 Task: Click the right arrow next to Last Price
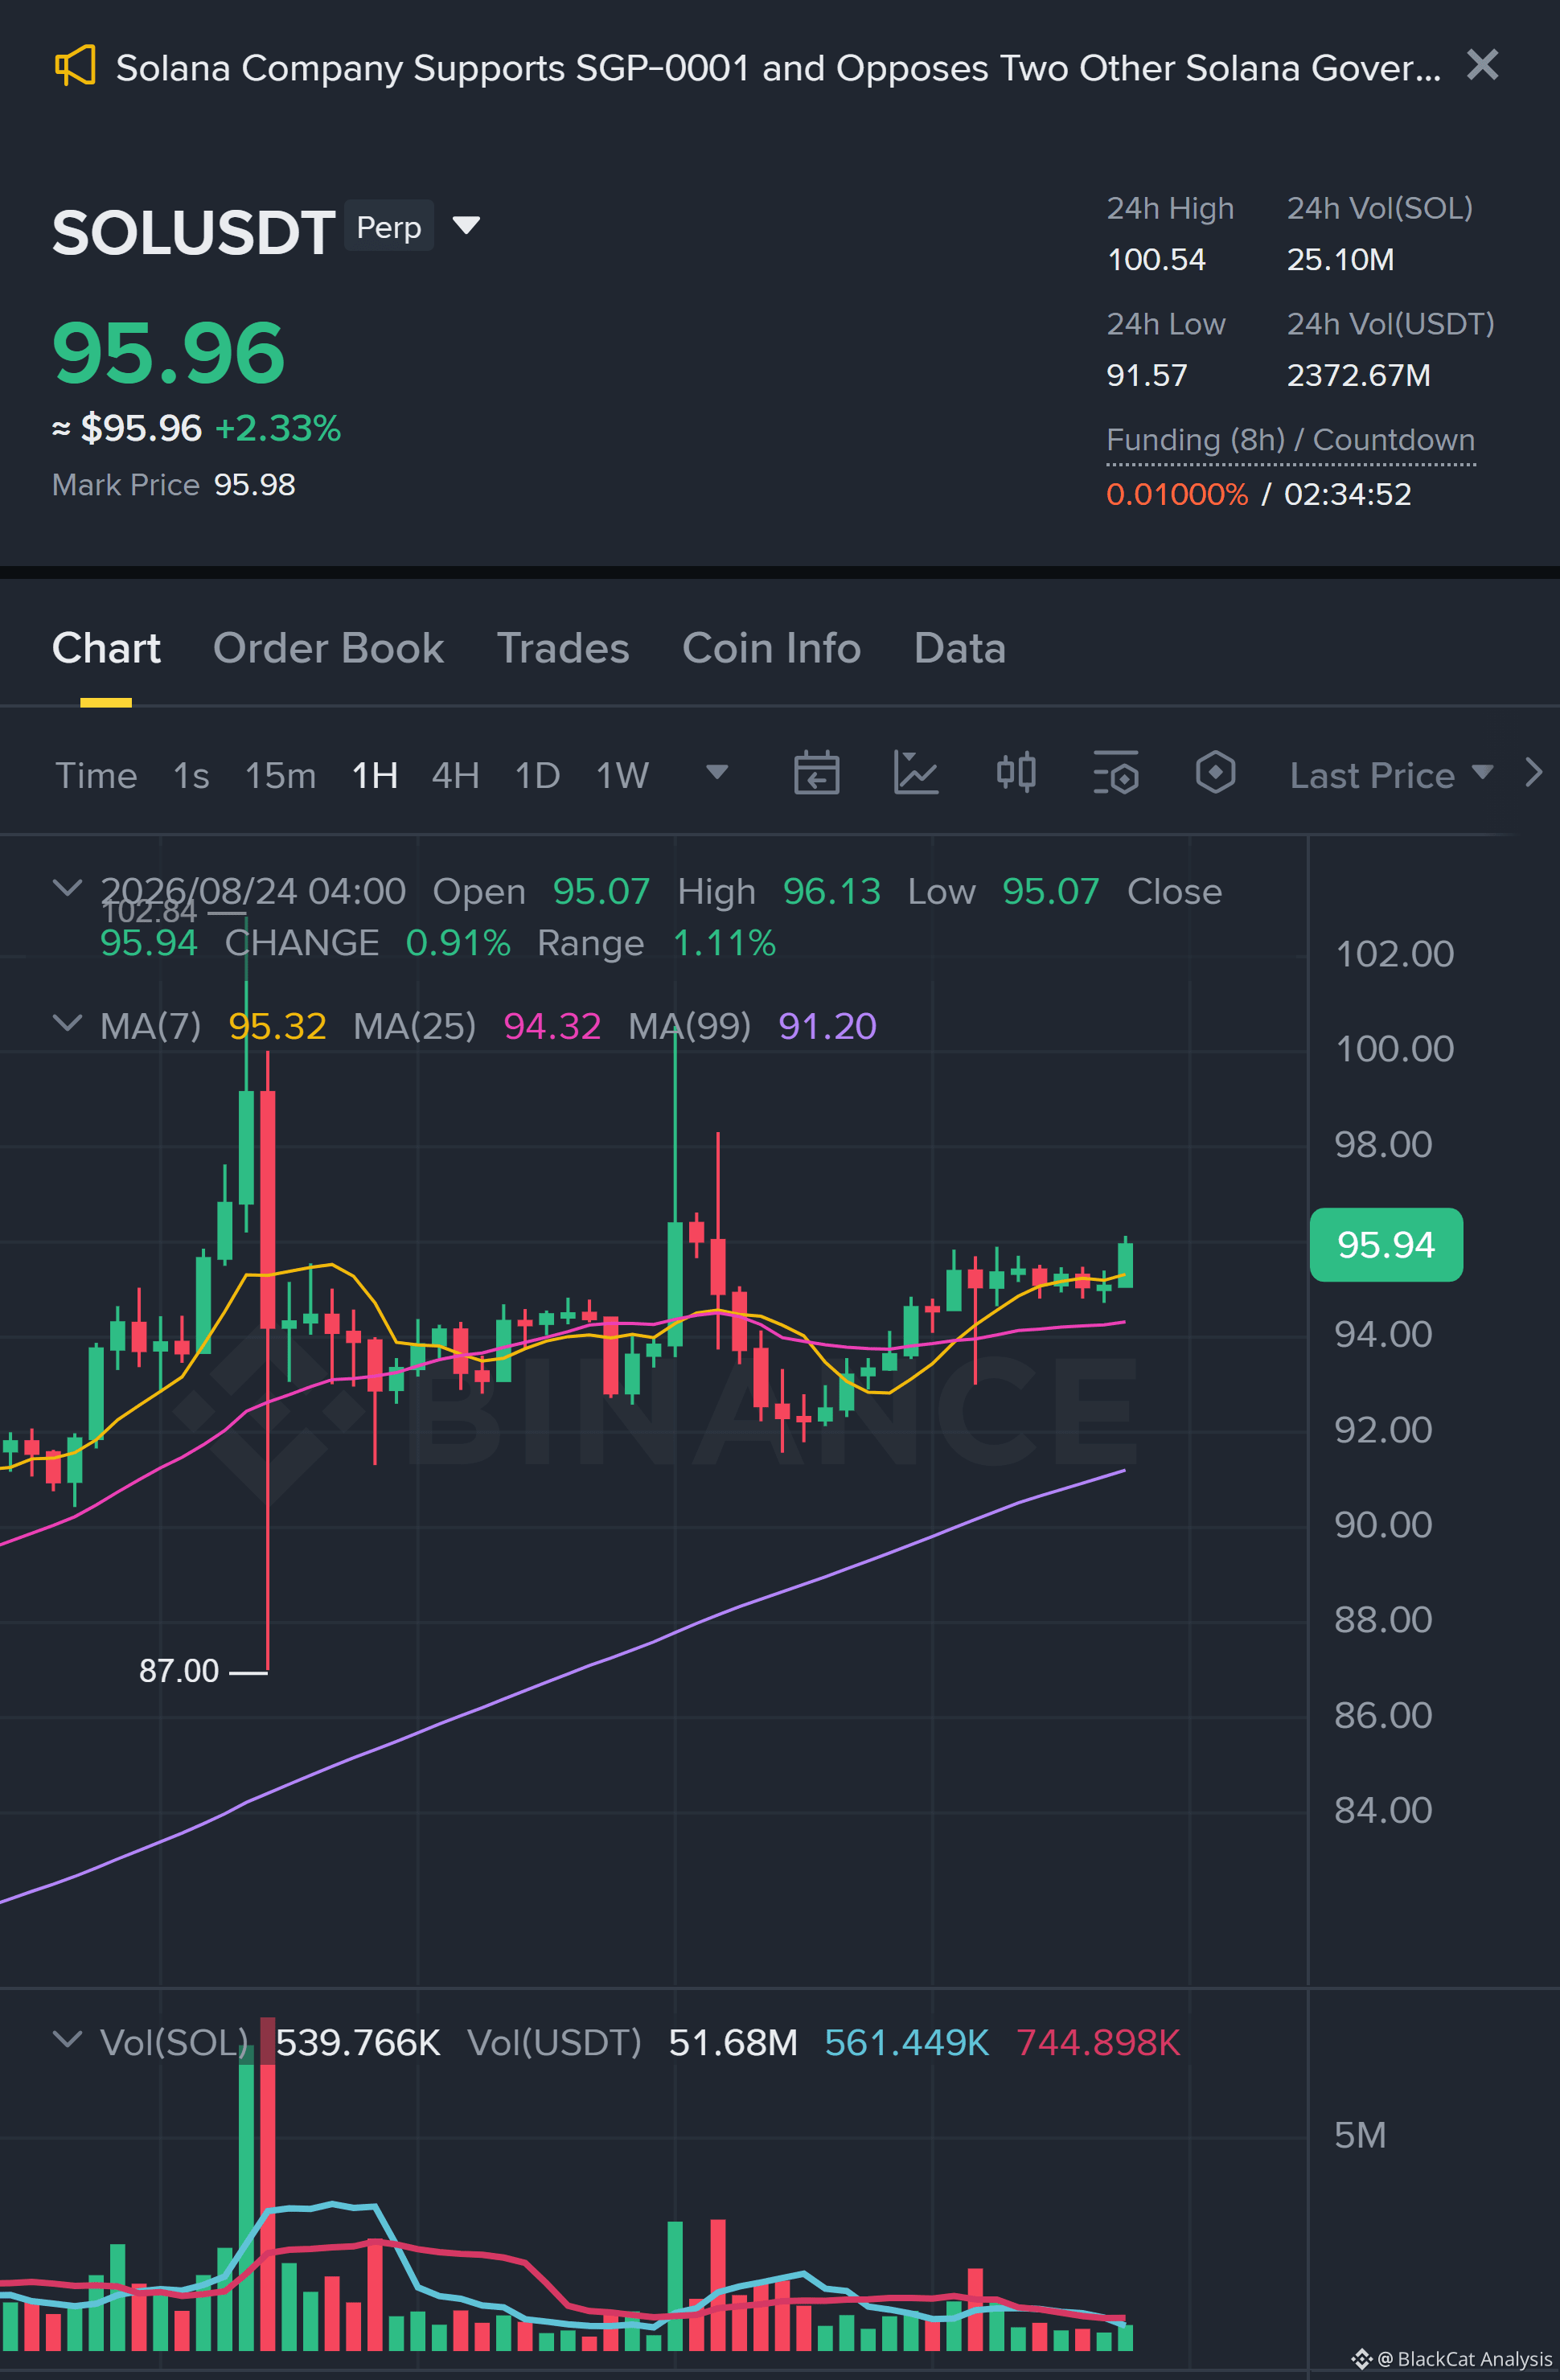[x=1533, y=773]
